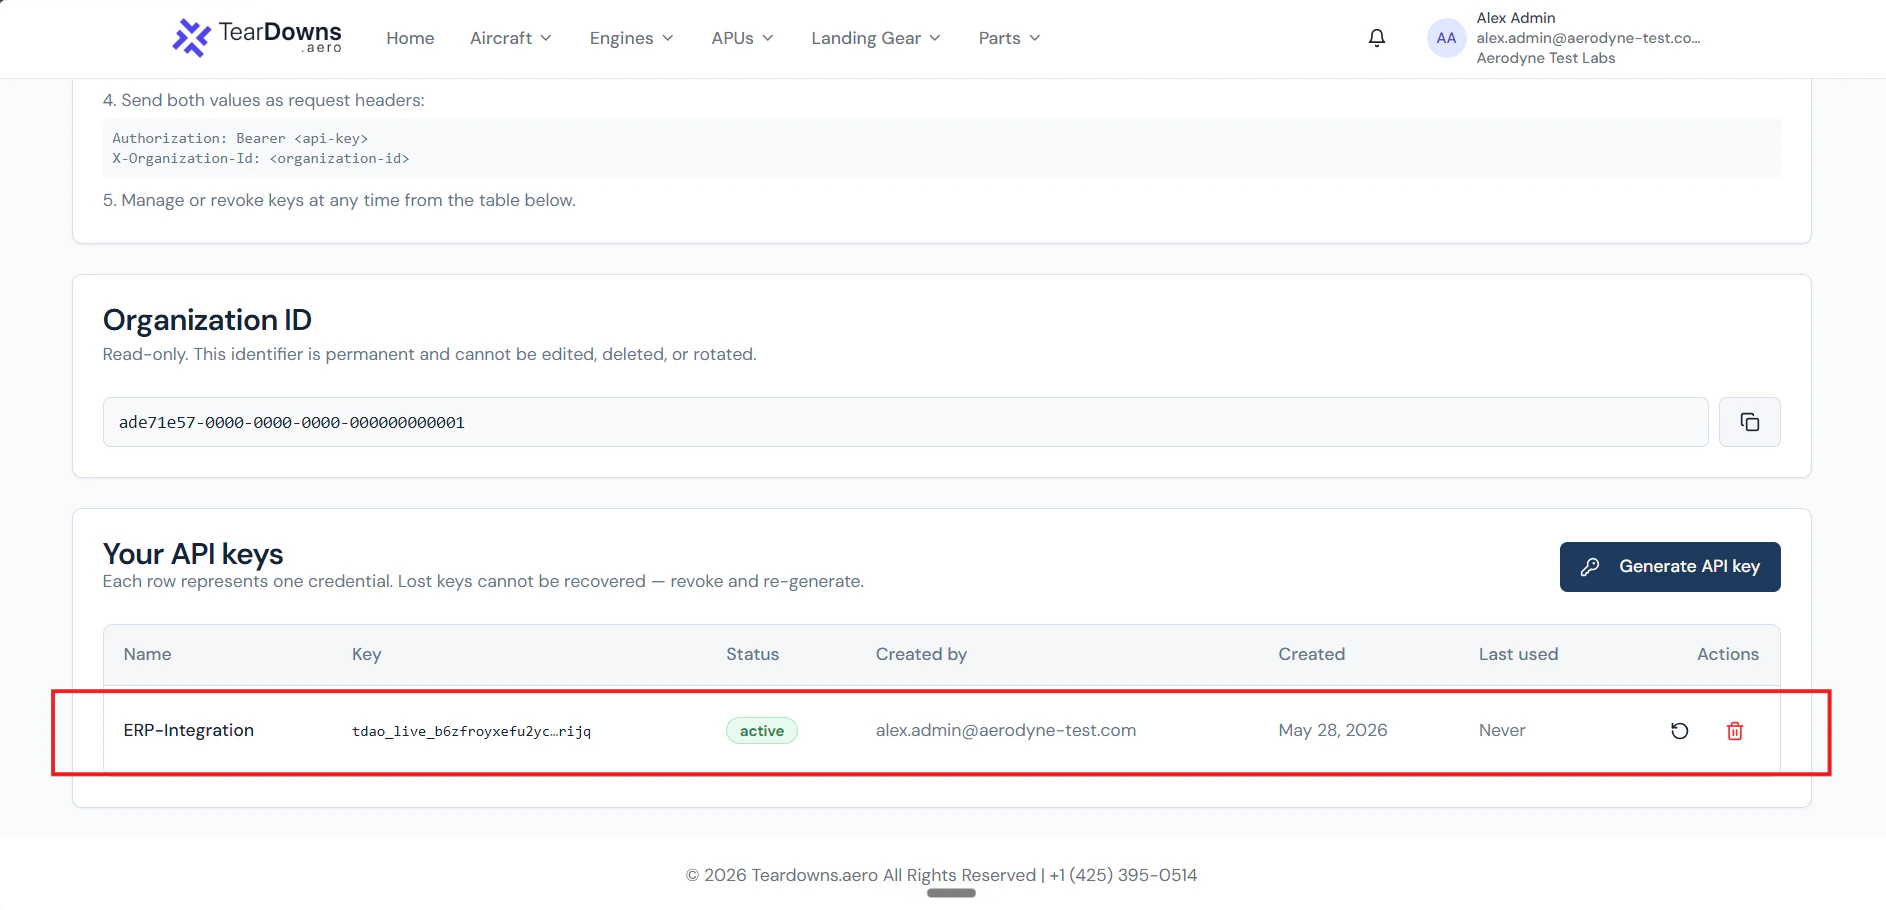Click the phone number in the footer

tap(1123, 875)
